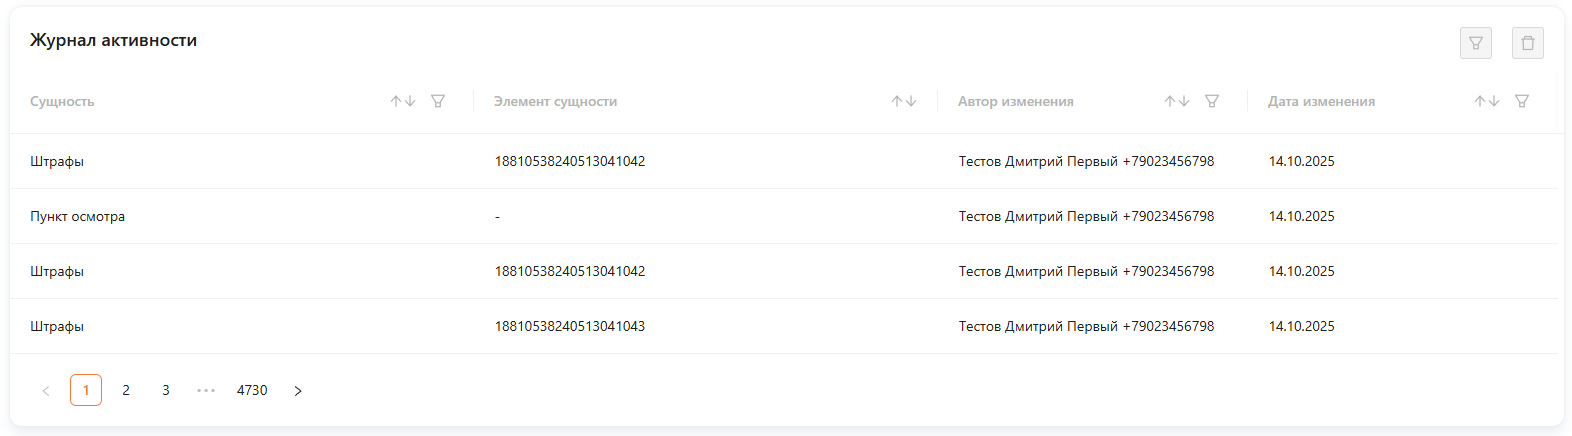The height and width of the screenshot is (436, 1572).
Task: Jump to last page 4730
Action: (252, 390)
